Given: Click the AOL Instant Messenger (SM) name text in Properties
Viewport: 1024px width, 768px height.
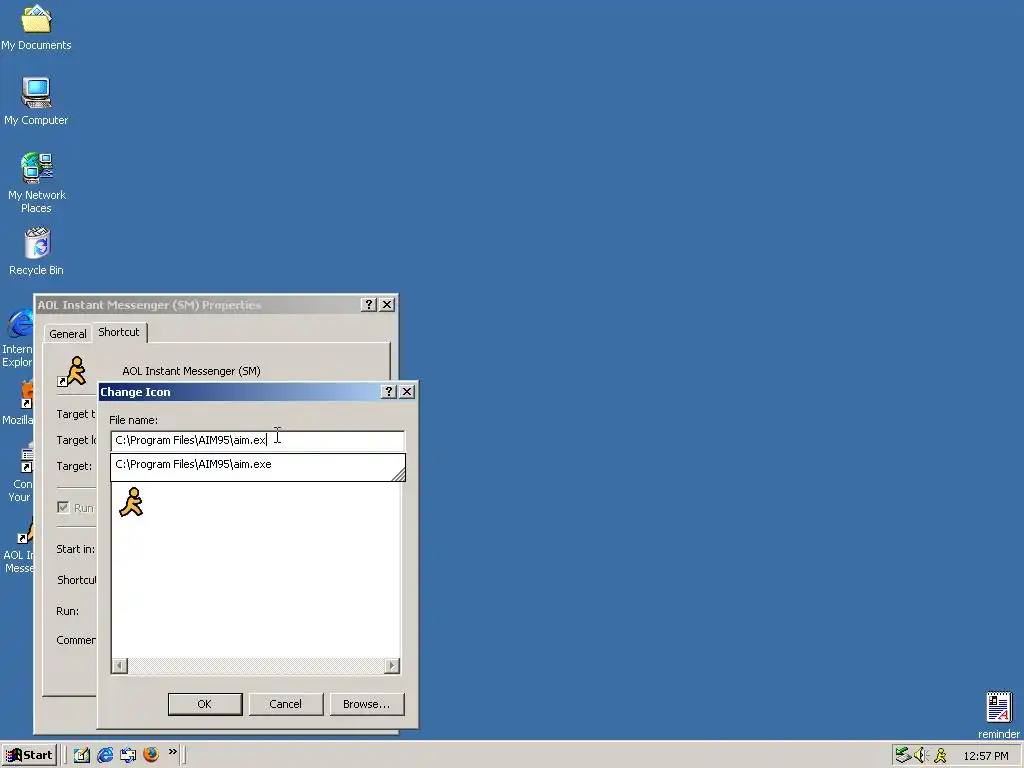Looking at the screenshot, I should coord(191,371).
